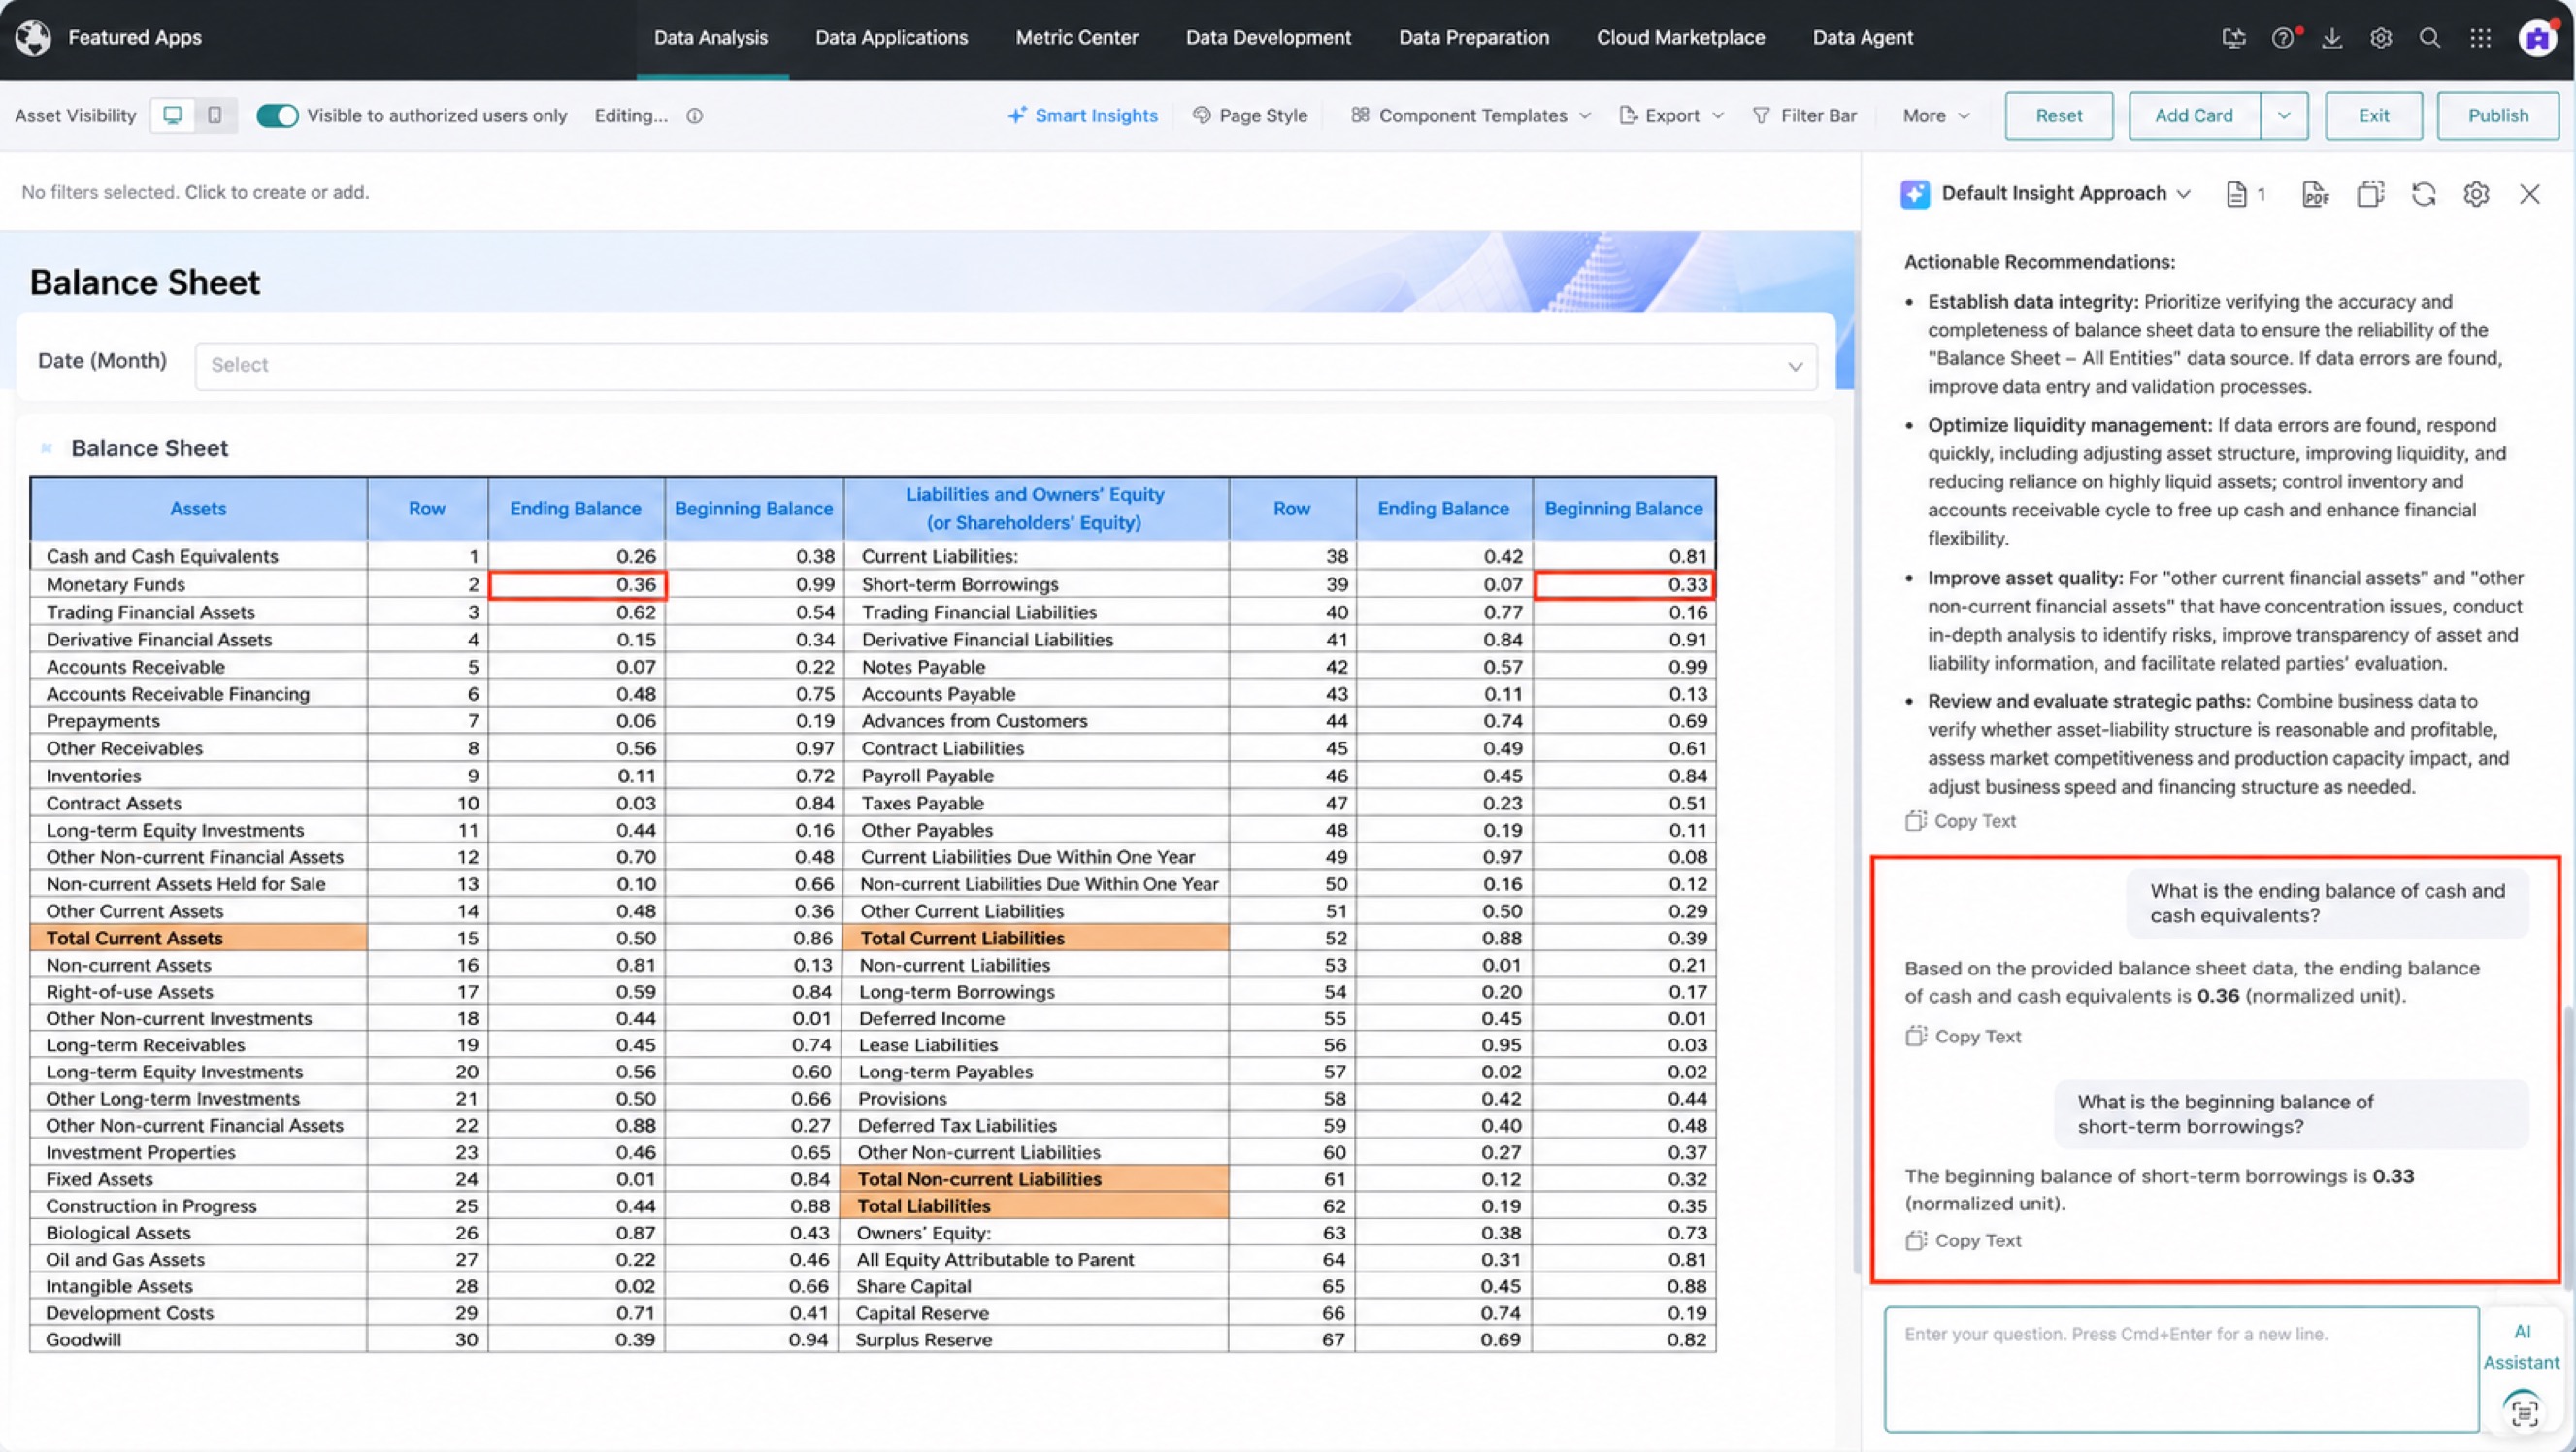Click the globe logo beside Featured Apps
2576x1452 pixels.
coord(33,38)
